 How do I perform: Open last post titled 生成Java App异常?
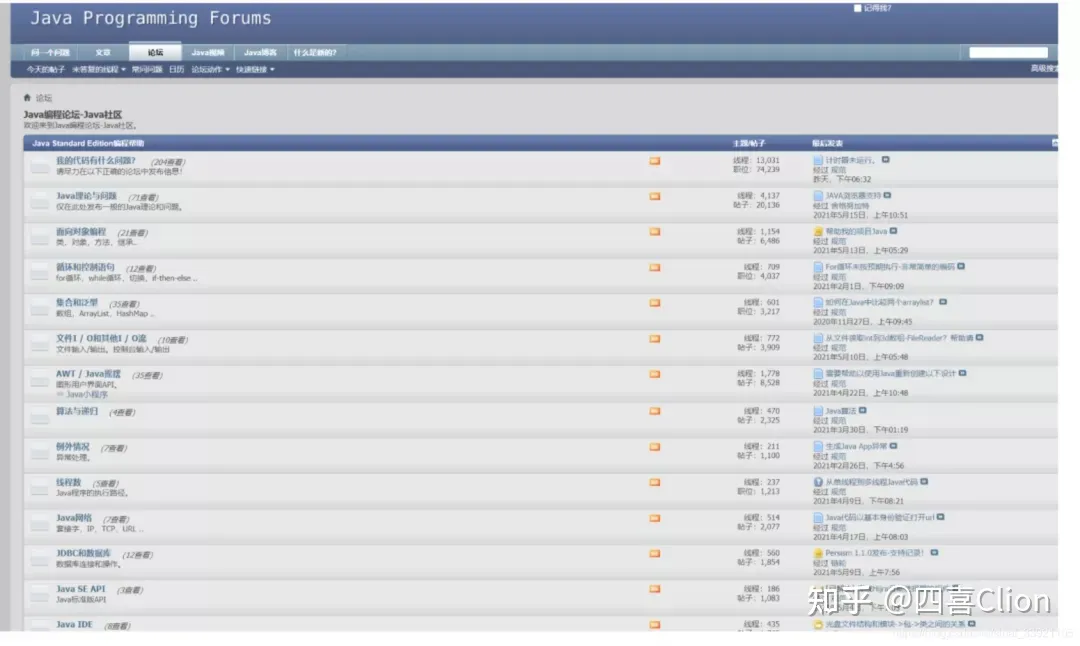pyautogui.click(x=856, y=446)
